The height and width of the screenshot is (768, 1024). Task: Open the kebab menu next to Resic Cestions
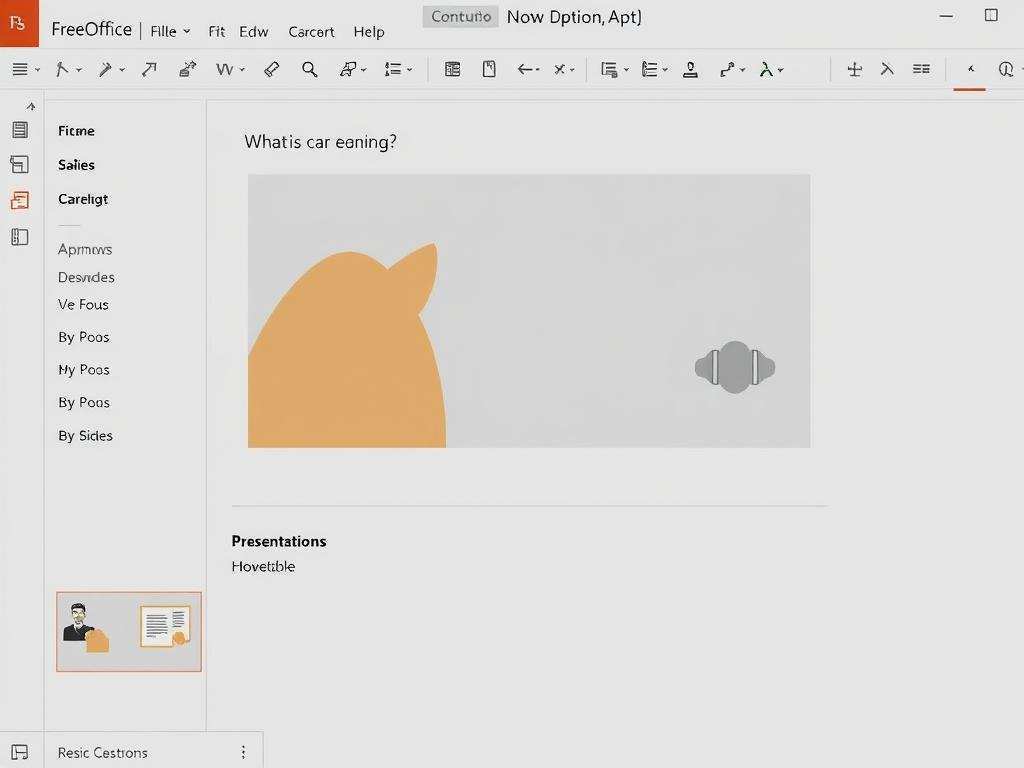click(x=243, y=751)
